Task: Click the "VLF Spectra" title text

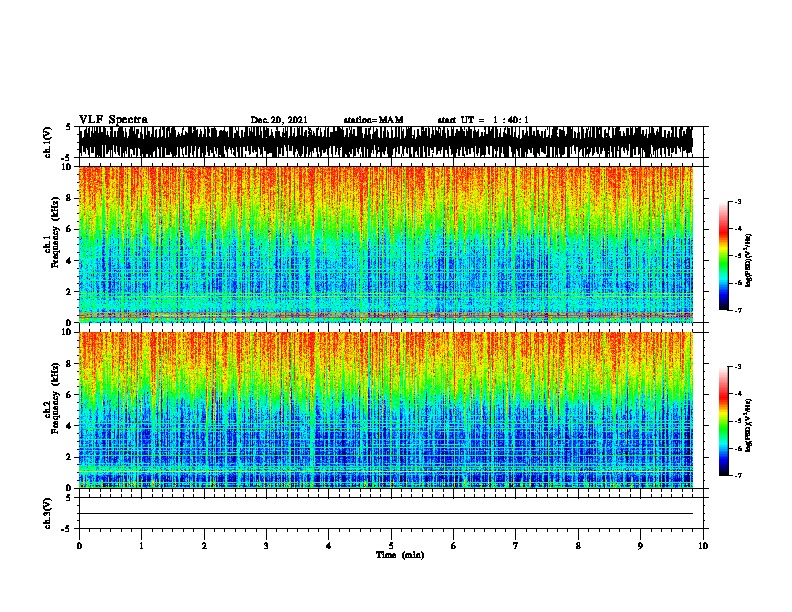Action: (113, 120)
